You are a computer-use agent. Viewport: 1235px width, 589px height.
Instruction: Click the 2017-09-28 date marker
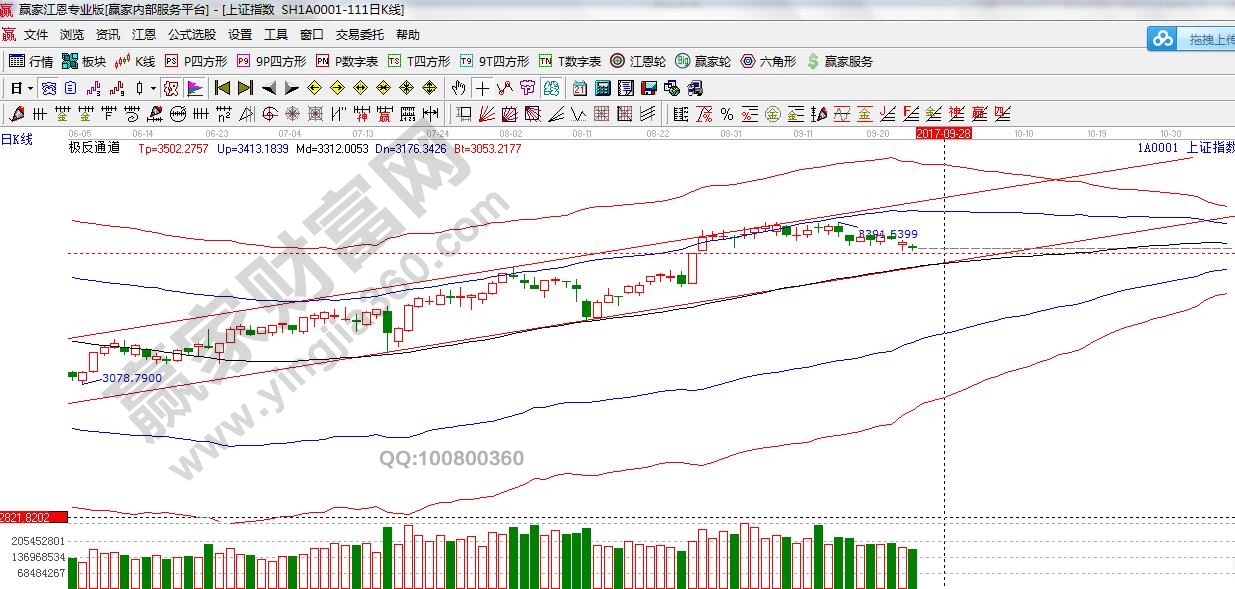944,132
